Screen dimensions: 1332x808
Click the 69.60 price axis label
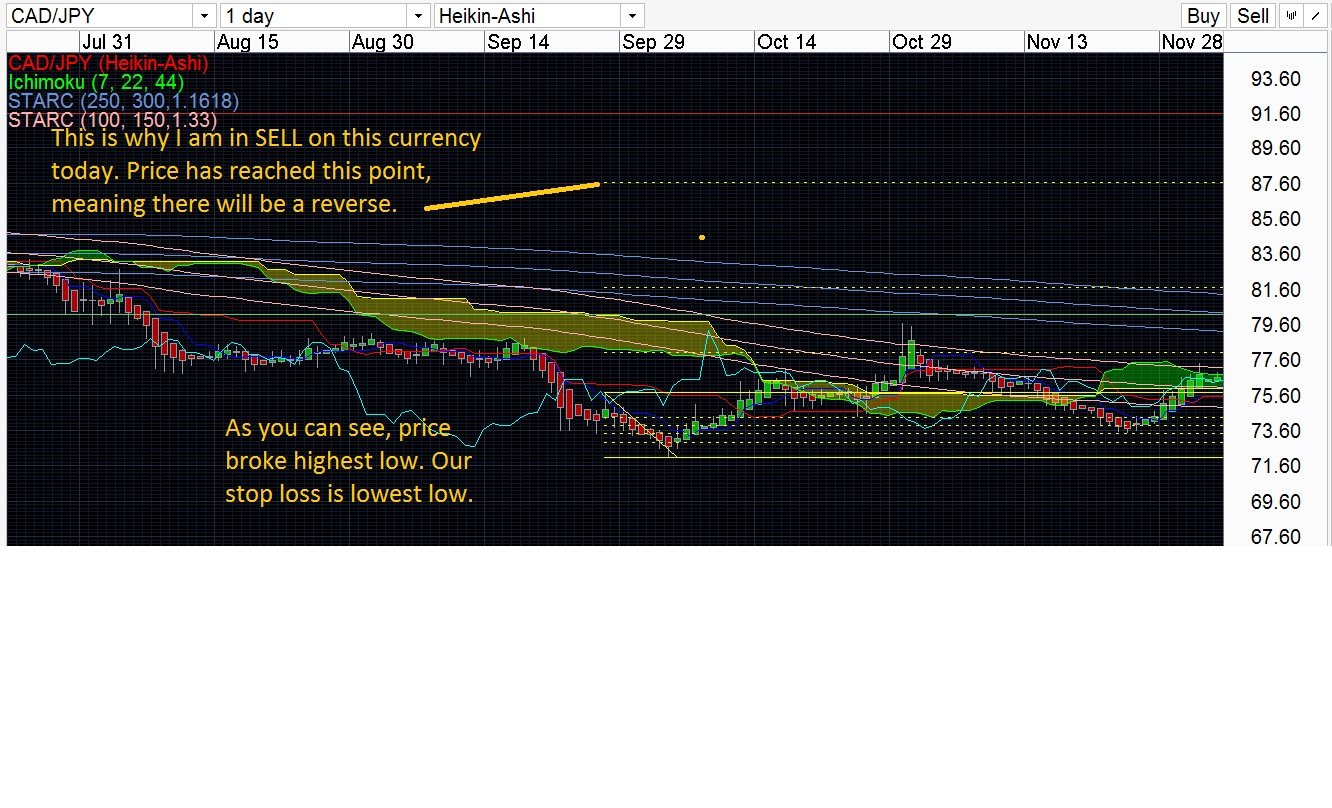click(1276, 502)
